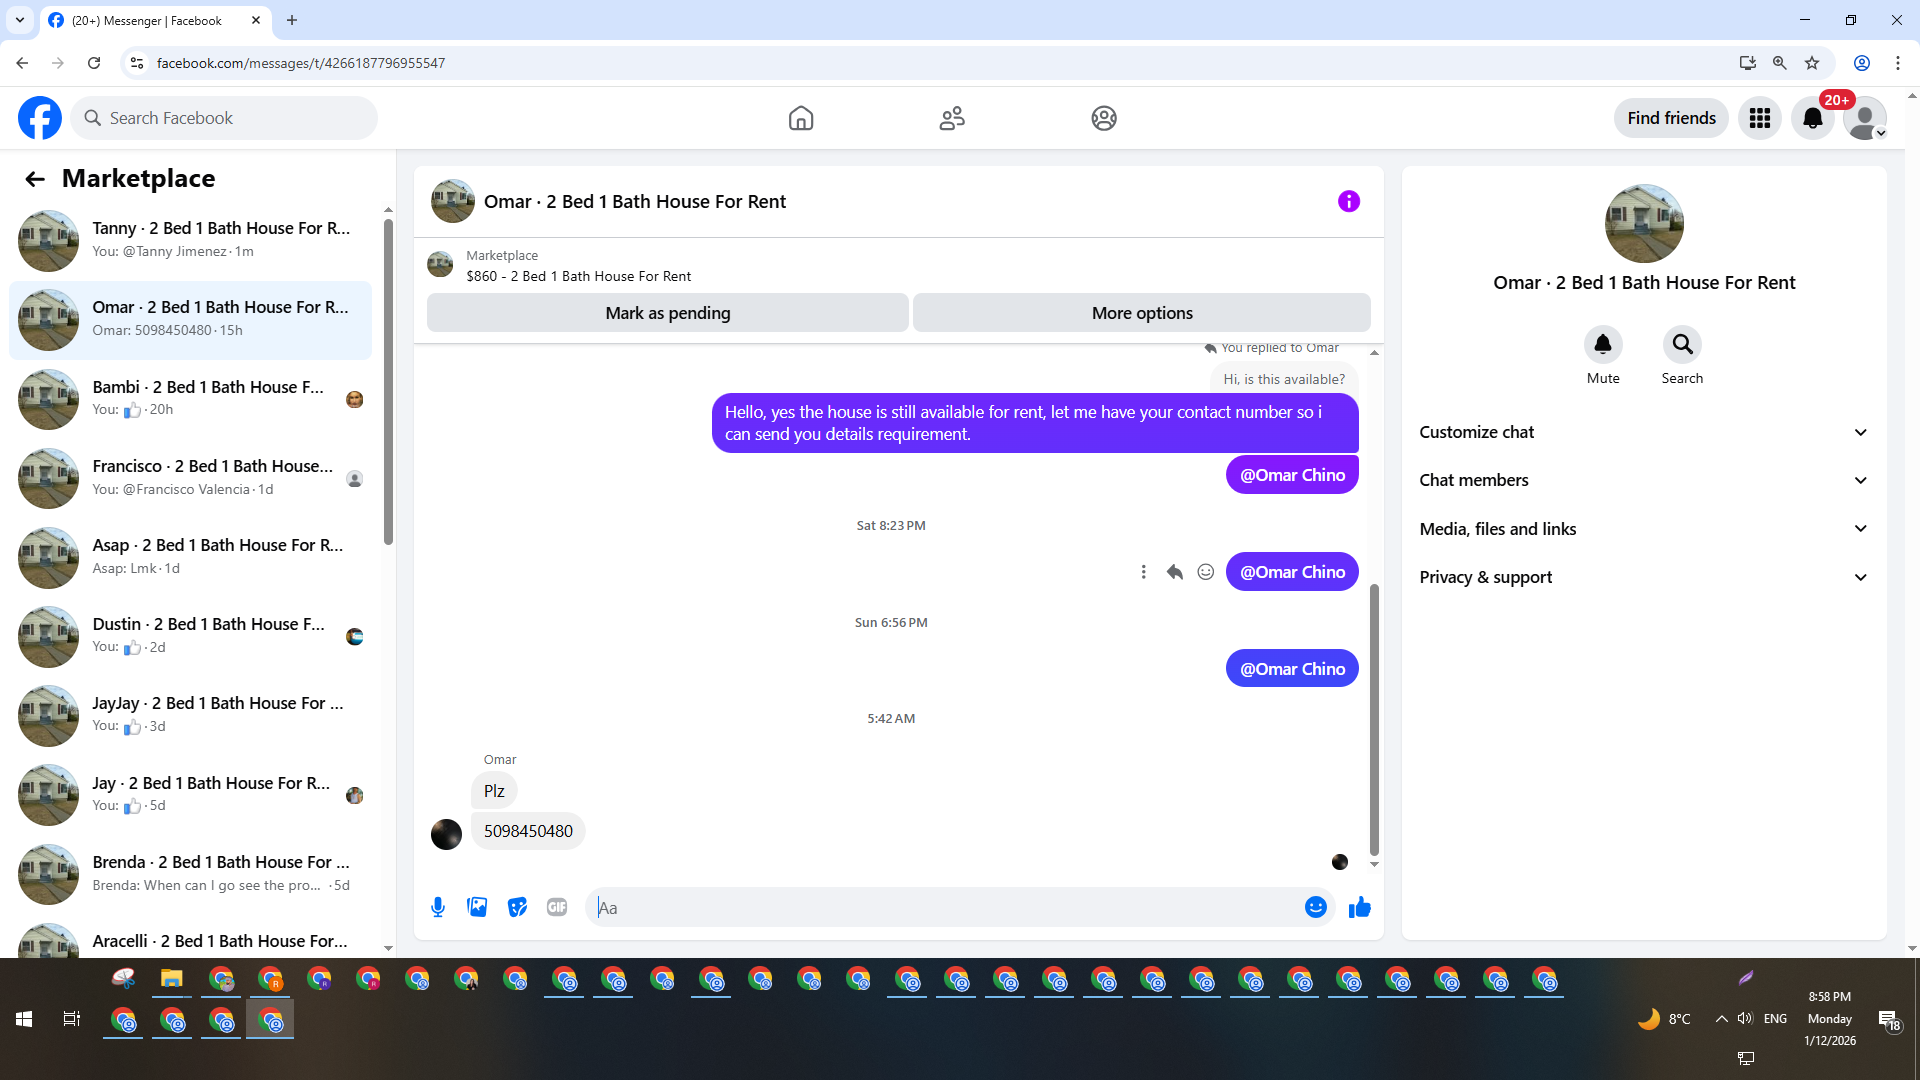
Task: Click Mark as pending button
Action: pyautogui.click(x=667, y=313)
